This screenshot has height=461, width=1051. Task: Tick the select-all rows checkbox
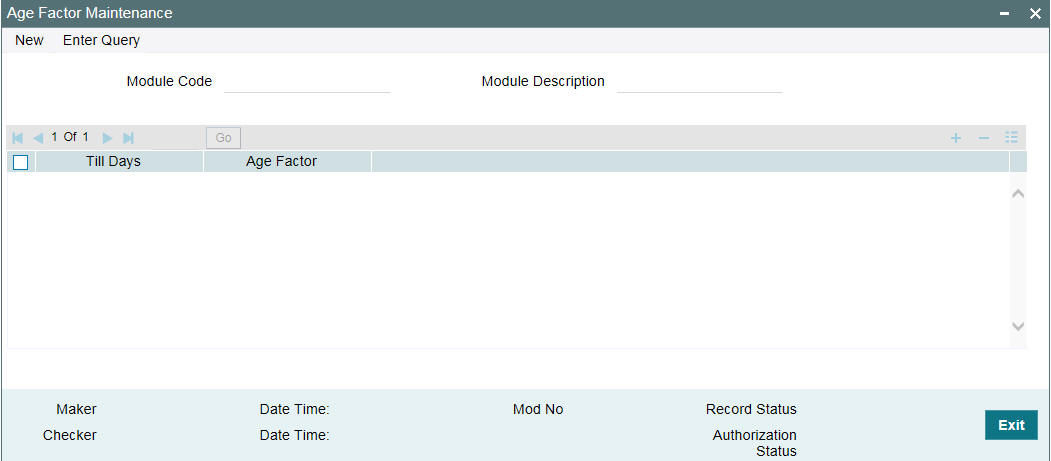point(21,161)
